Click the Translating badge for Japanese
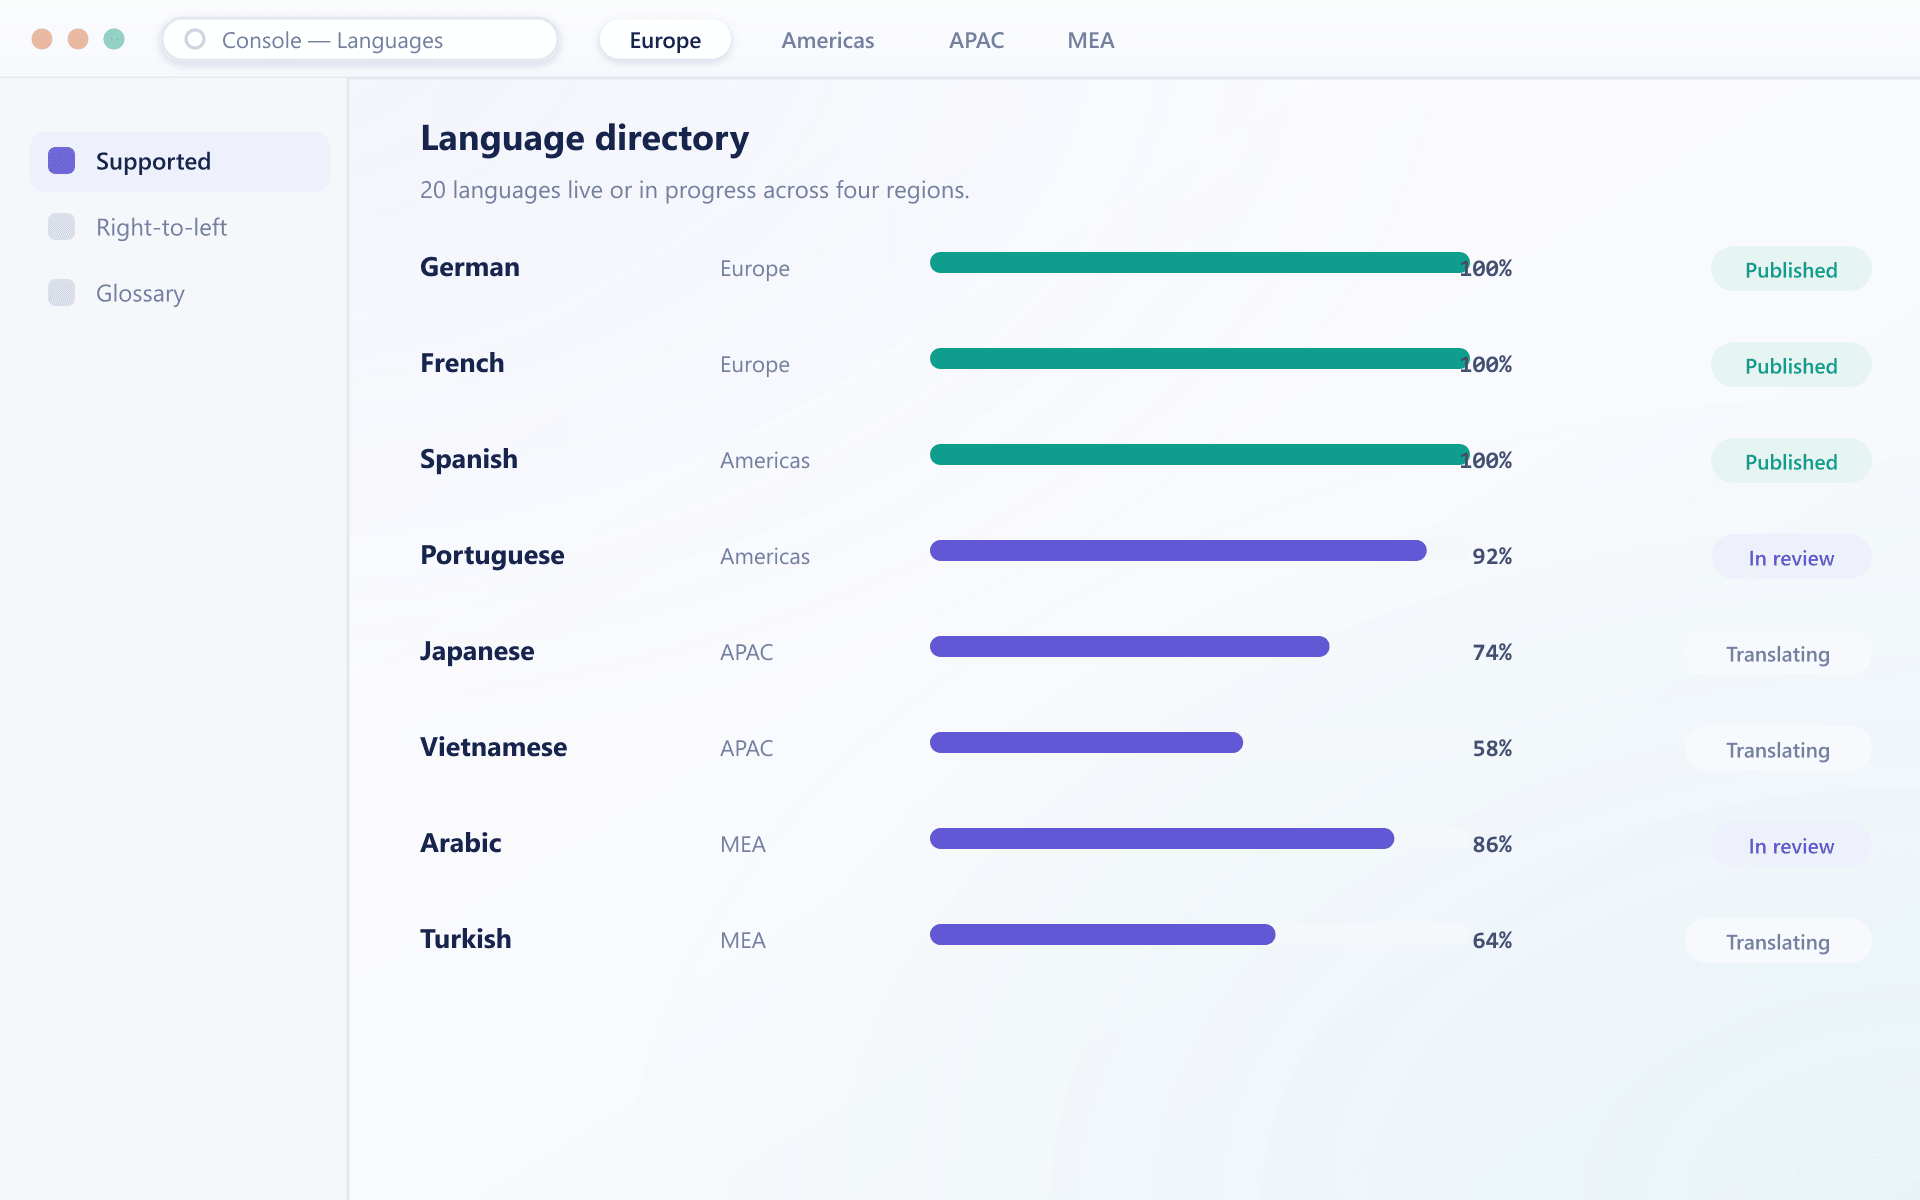Image resolution: width=1920 pixels, height=1200 pixels. click(x=1778, y=653)
